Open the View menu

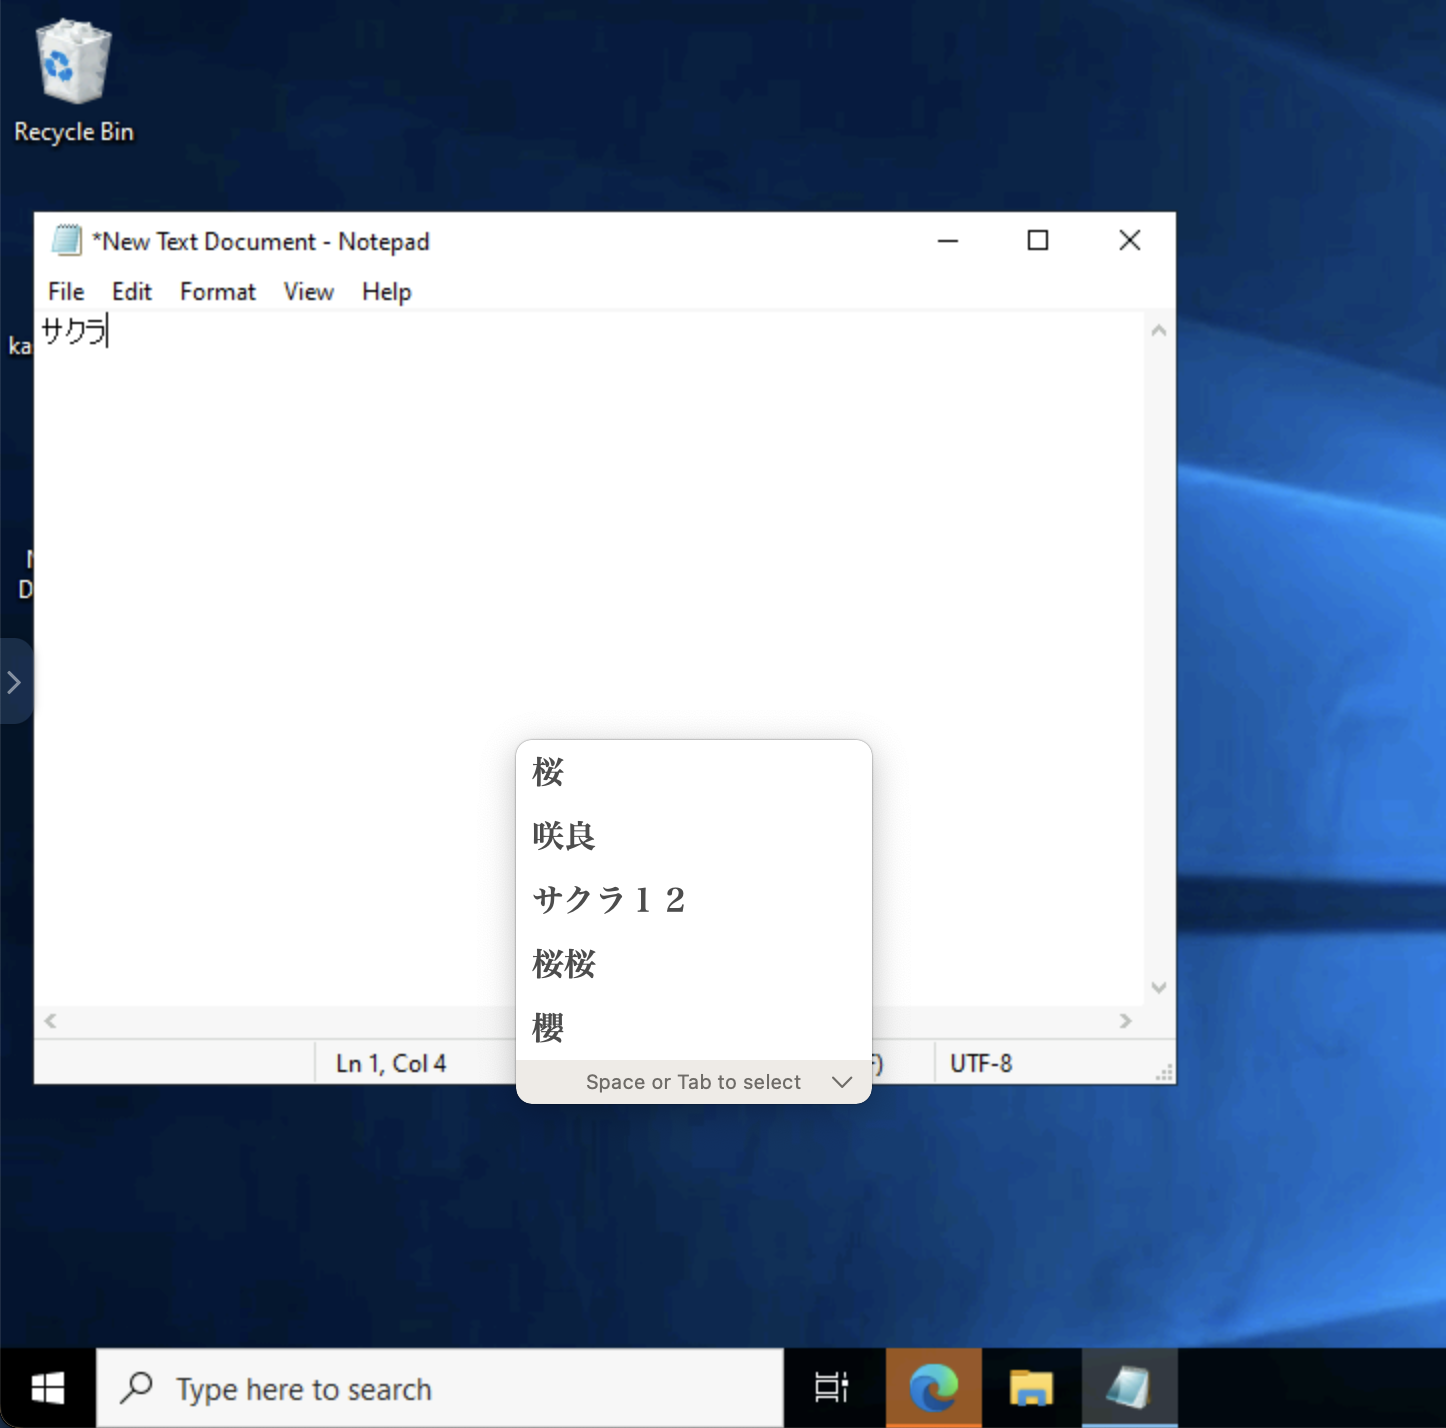(x=307, y=291)
